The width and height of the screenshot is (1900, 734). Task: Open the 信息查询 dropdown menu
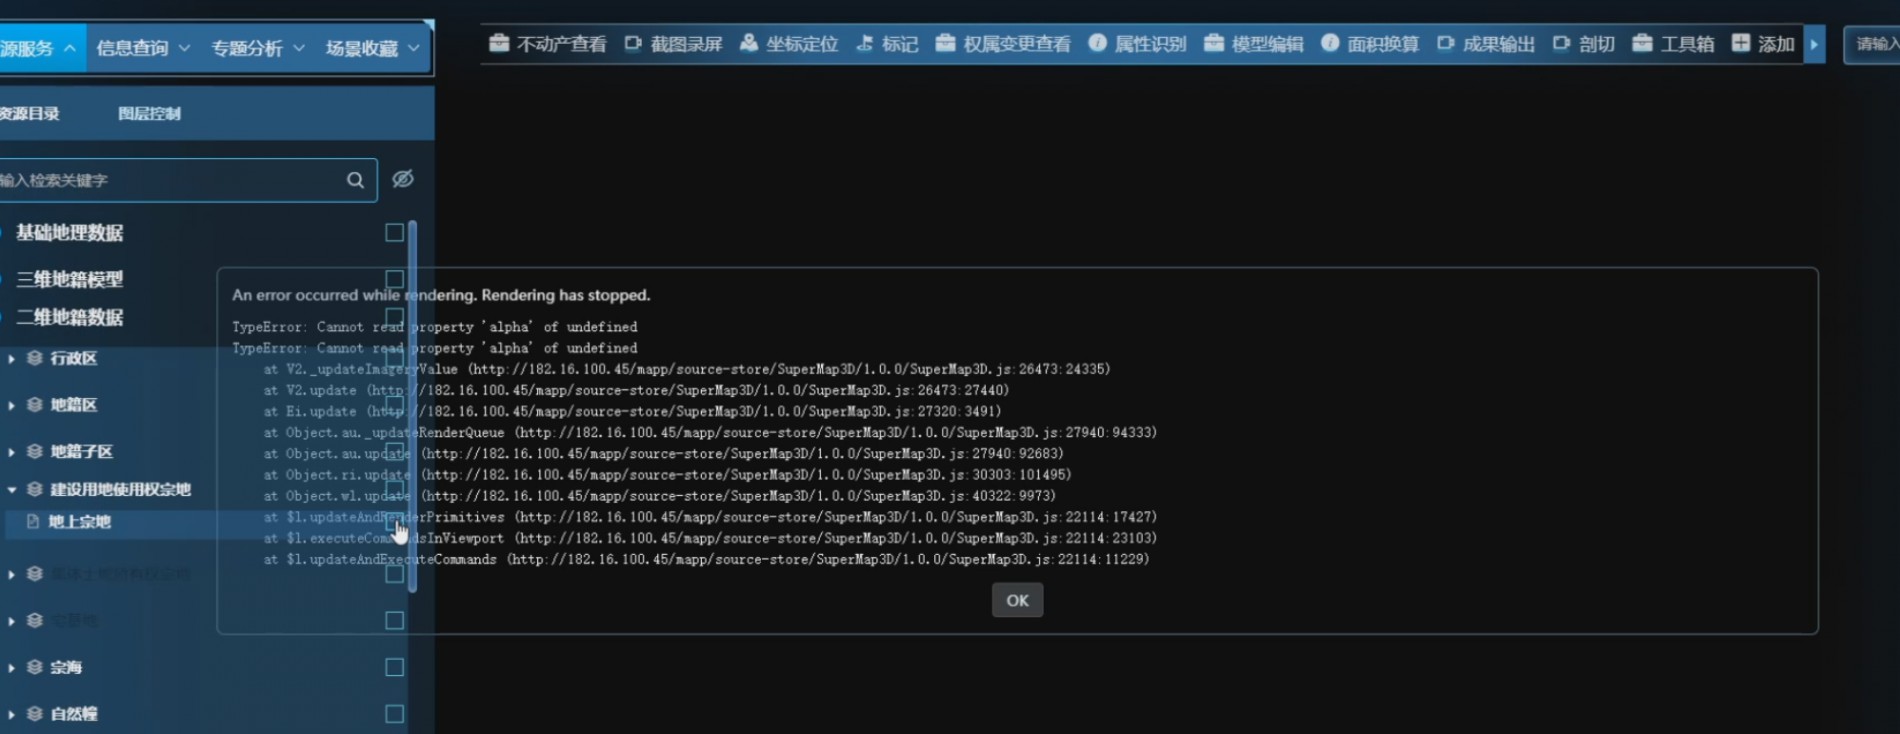[x=143, y=48]
